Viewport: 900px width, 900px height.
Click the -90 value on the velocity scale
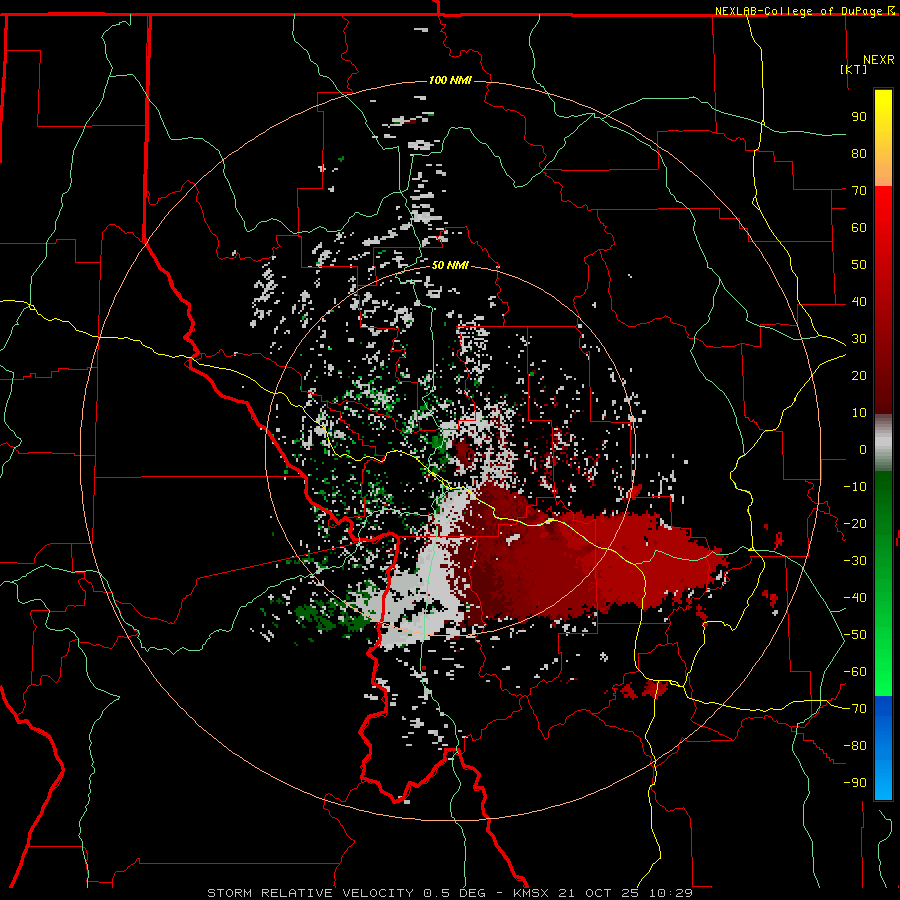855,782
